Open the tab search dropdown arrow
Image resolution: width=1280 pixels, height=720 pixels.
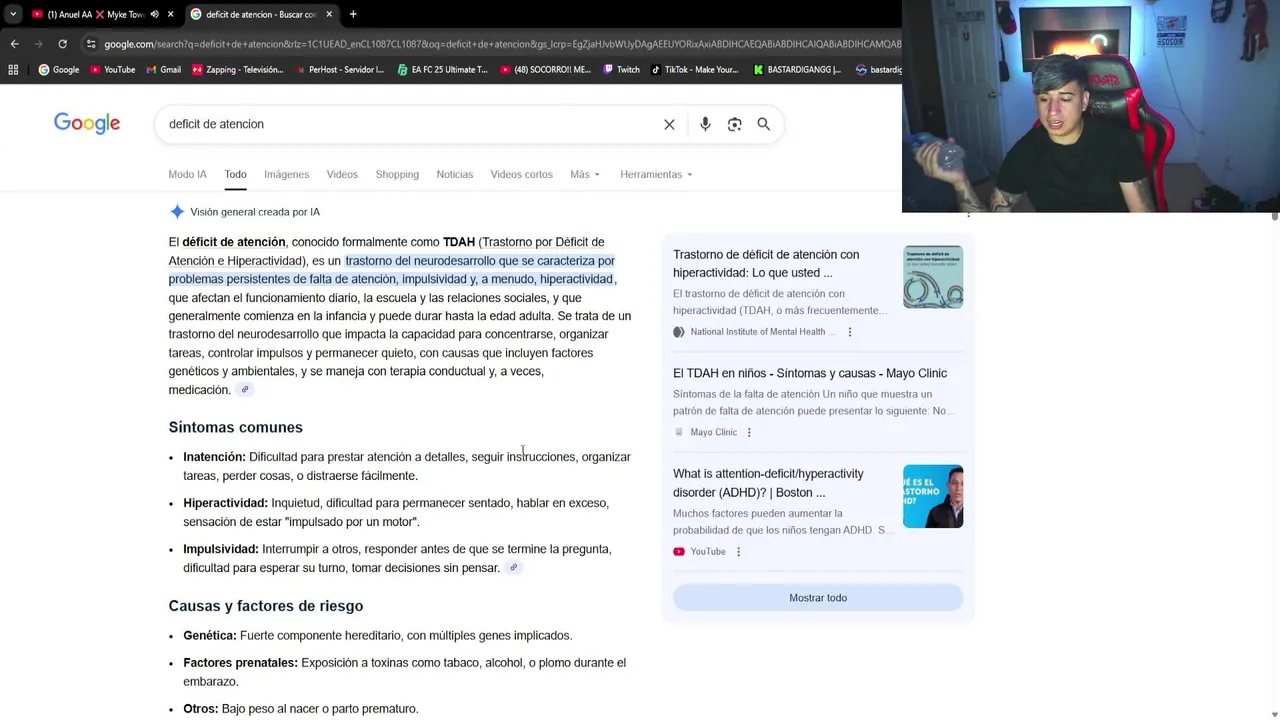[13, 14]
